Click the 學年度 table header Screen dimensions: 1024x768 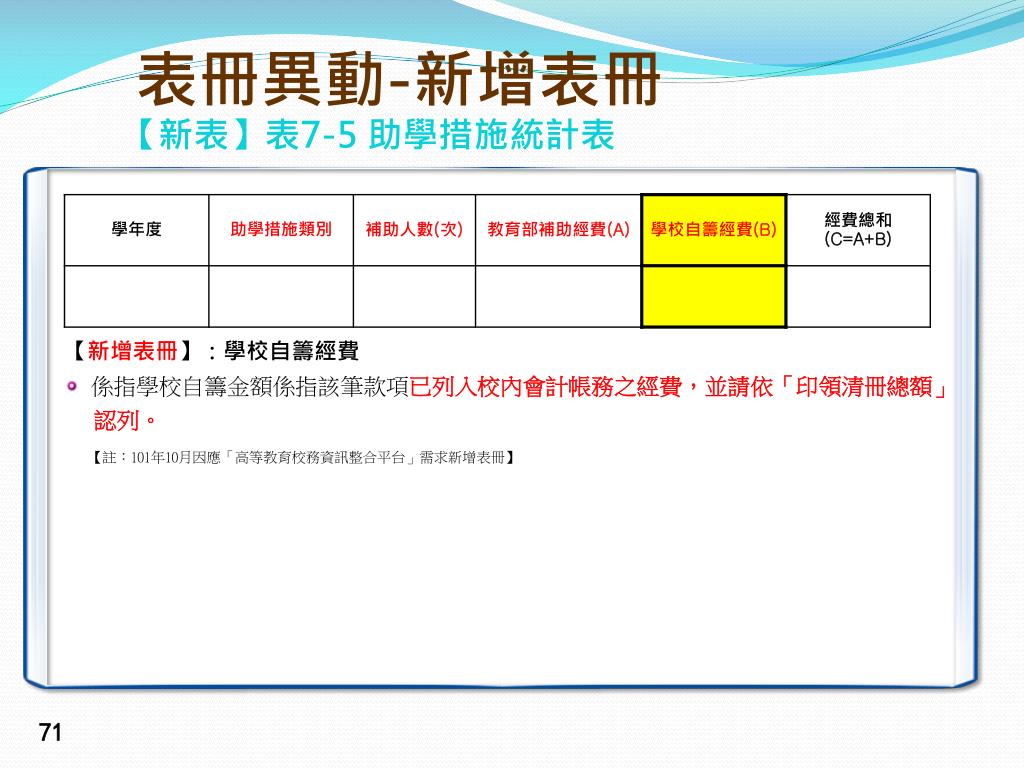pyautogui.click(x=136, y=230)
